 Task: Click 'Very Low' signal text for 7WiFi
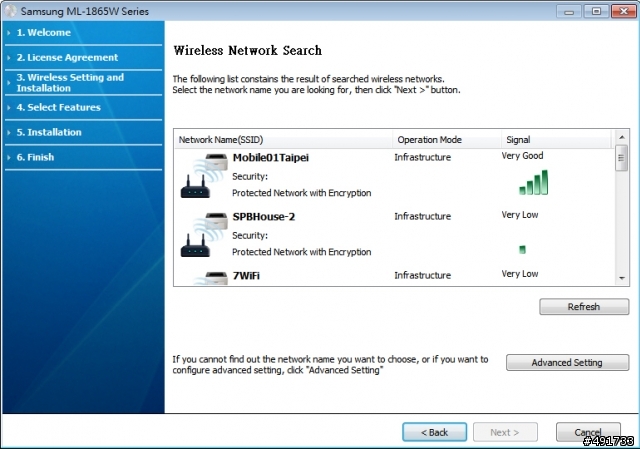520,274
